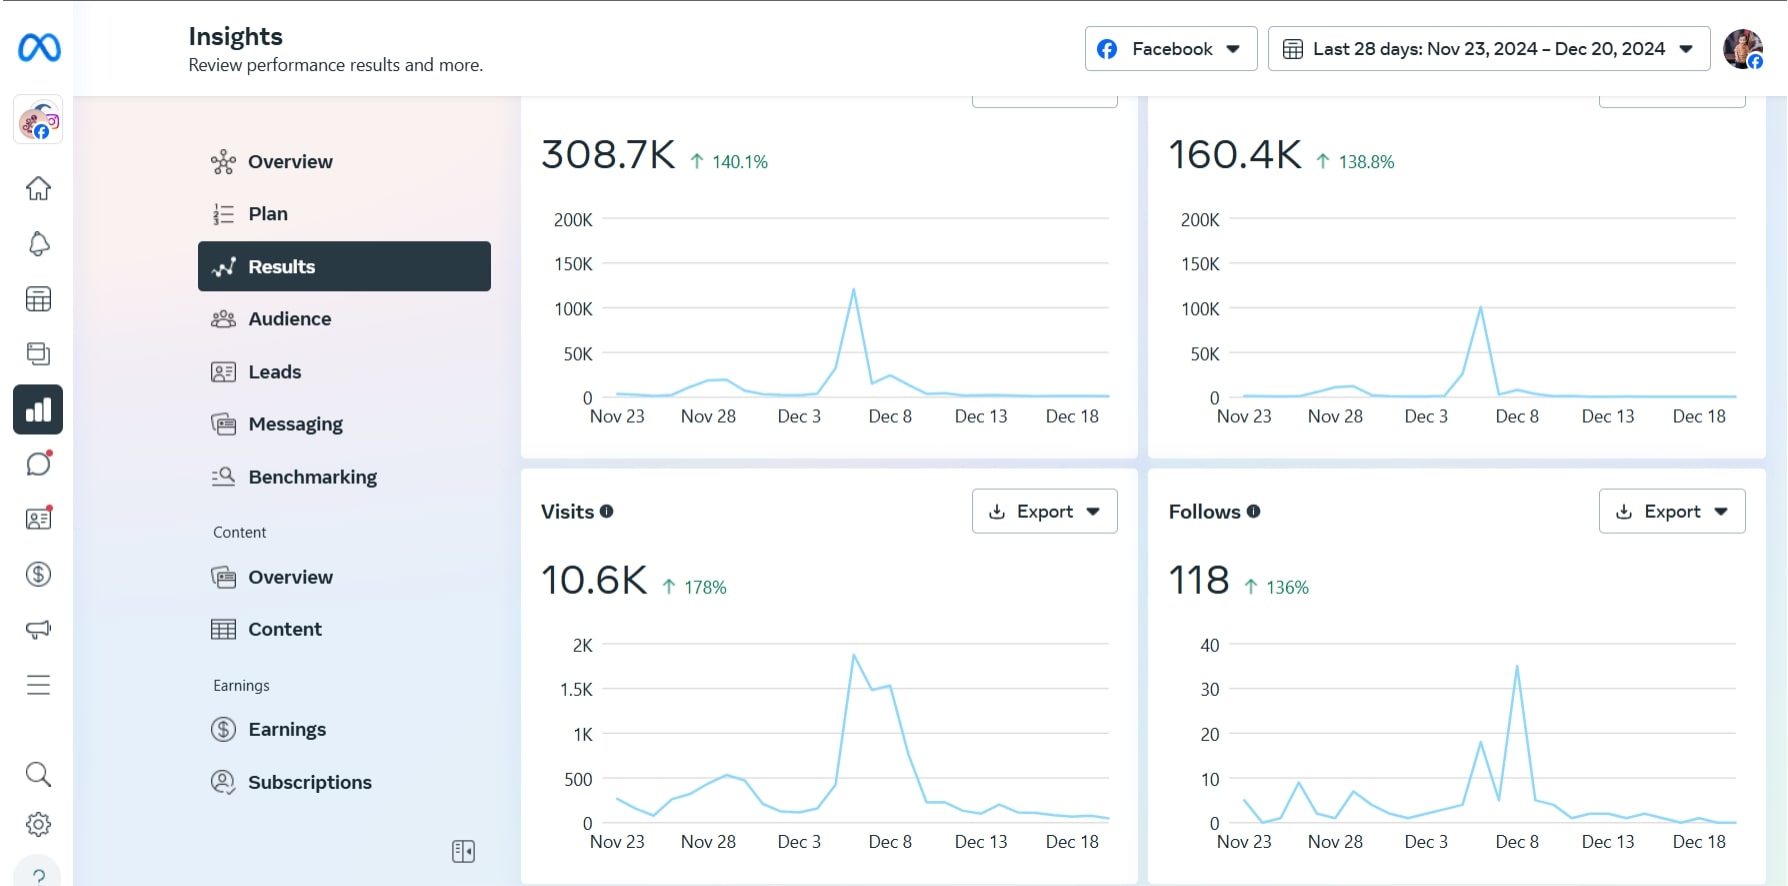Open the Inbox chat bubble icon
Screen dimensions: 1788x886
pyautogui.click(x=38, y=464)
